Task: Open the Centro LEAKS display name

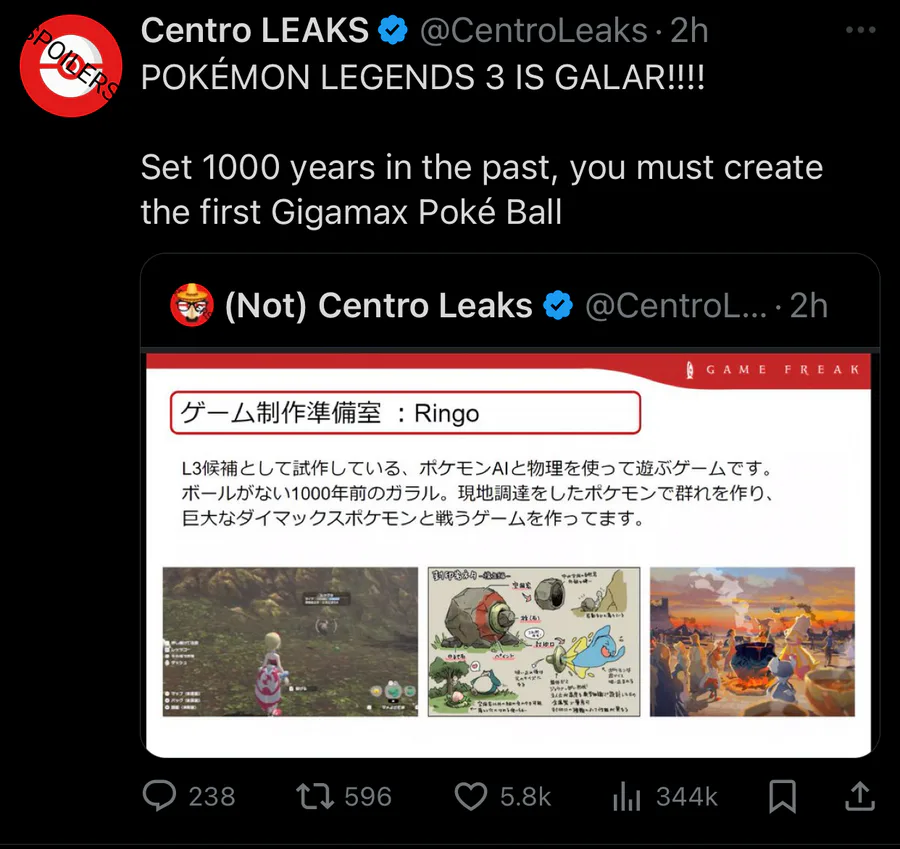Action: click(255, 31)
